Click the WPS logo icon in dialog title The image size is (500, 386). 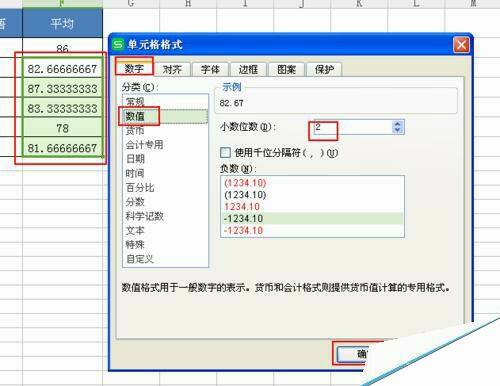click(118, 44)
